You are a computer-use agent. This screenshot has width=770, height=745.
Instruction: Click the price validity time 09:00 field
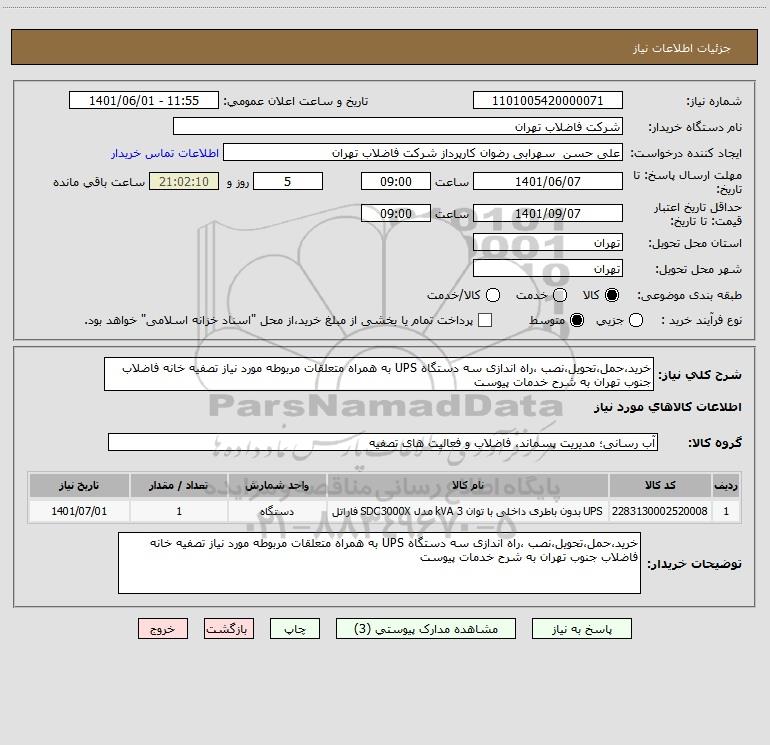coord(396,213)
